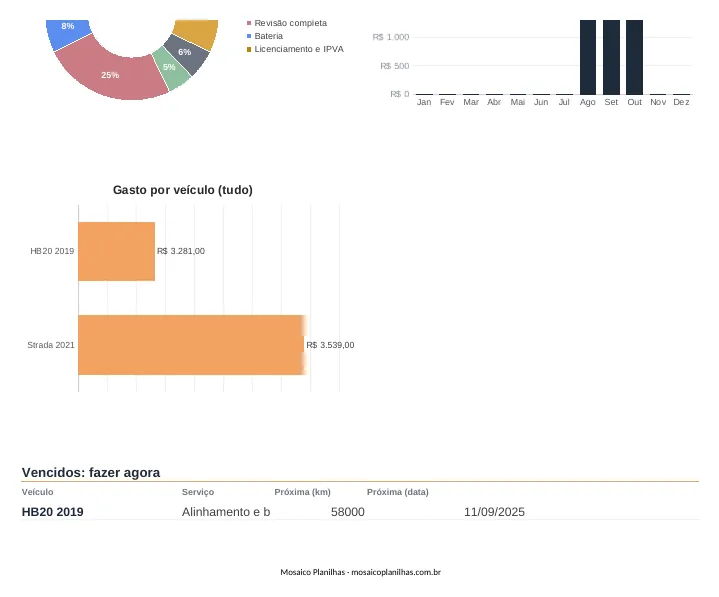This screenshot has width=719, height=597.
Task: Select the 'Nov' month axis label
Action: tap(658, 102)
